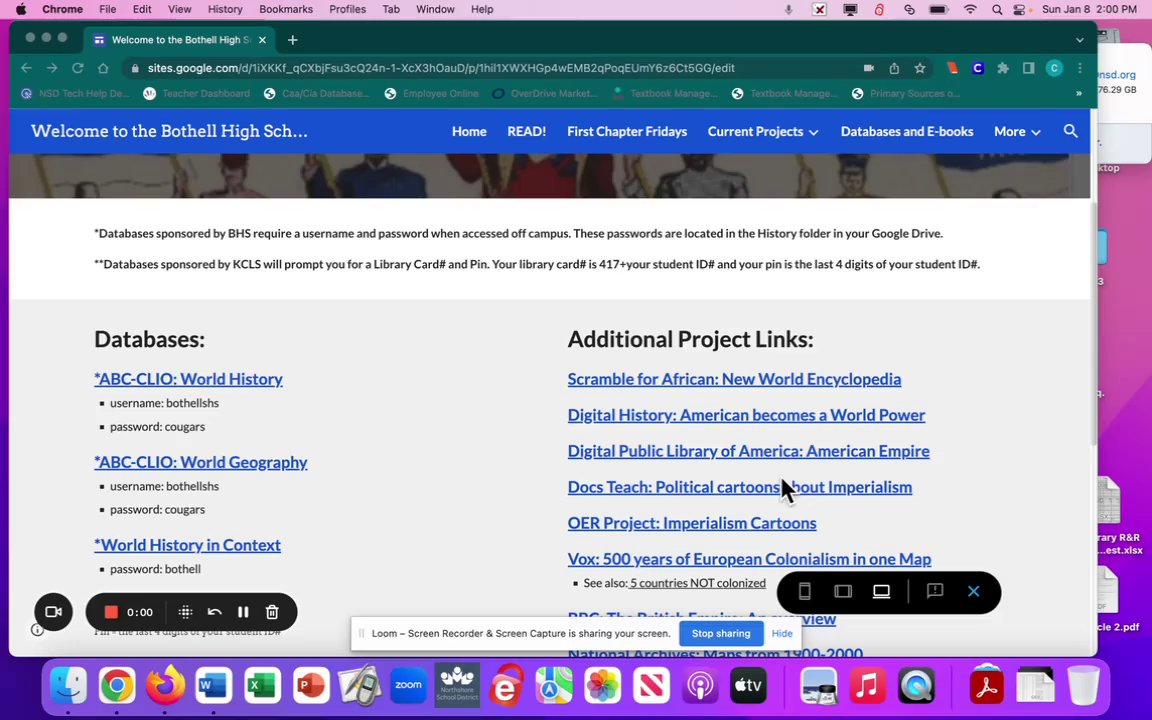Go to the Home page tab

[469, 132]
